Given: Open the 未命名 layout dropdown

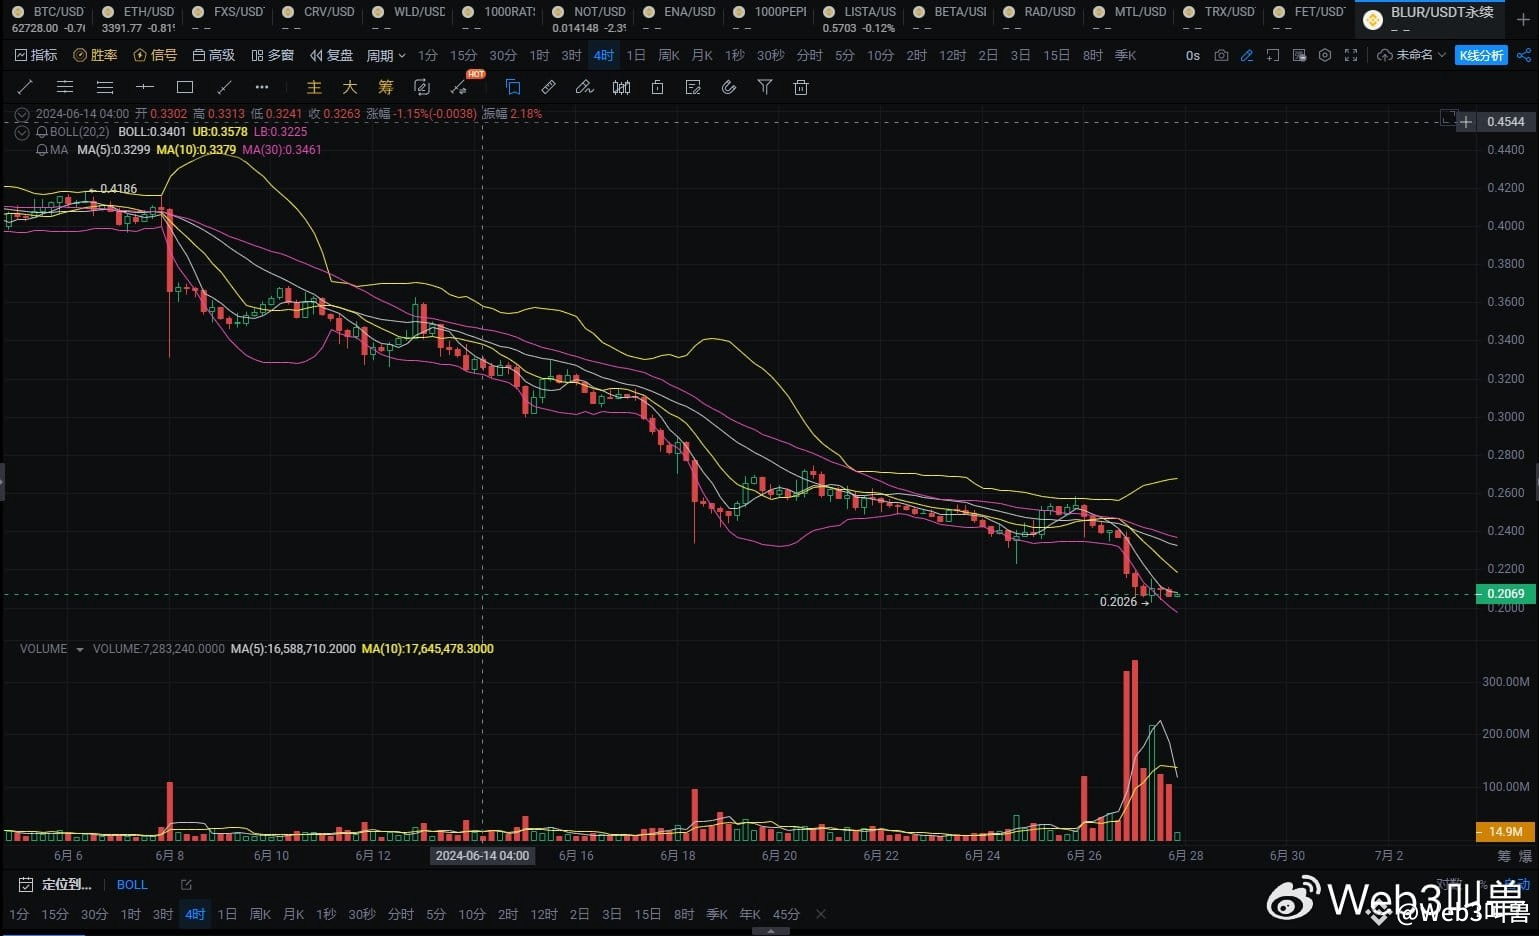Looking at the screenshot, I should [1412, 55].
